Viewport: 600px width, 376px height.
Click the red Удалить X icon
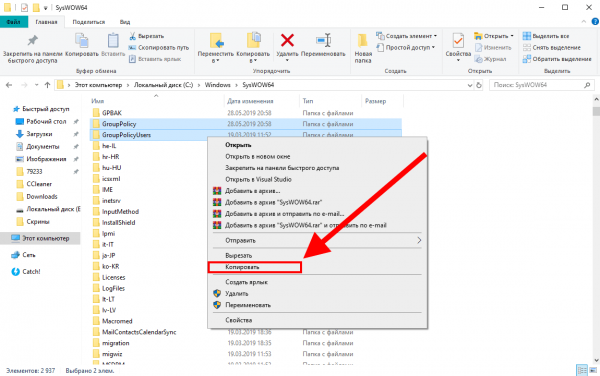(x=287, y=41)
